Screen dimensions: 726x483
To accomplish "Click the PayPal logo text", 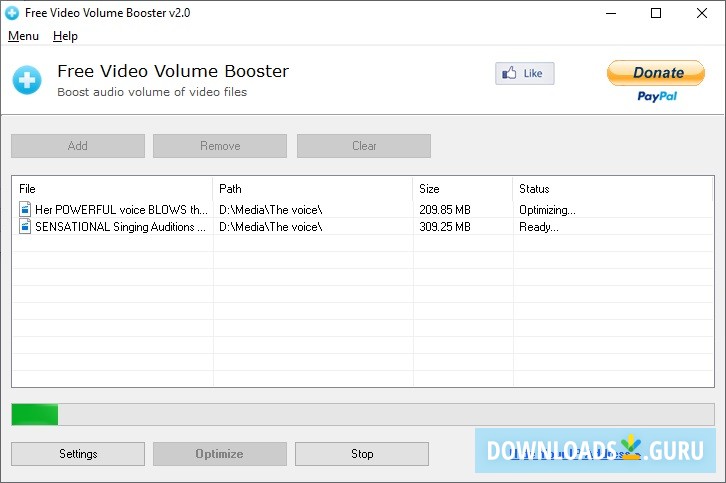I will coord(657,96).
